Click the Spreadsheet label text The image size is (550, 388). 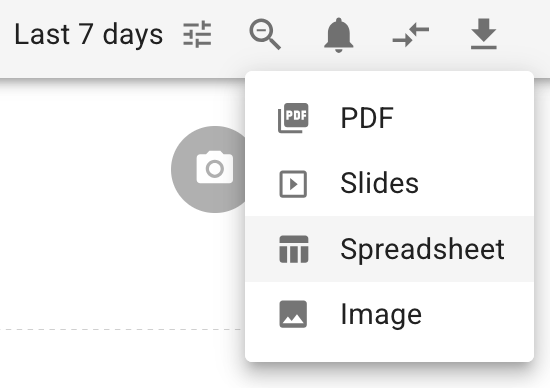(x=422, y=249)
